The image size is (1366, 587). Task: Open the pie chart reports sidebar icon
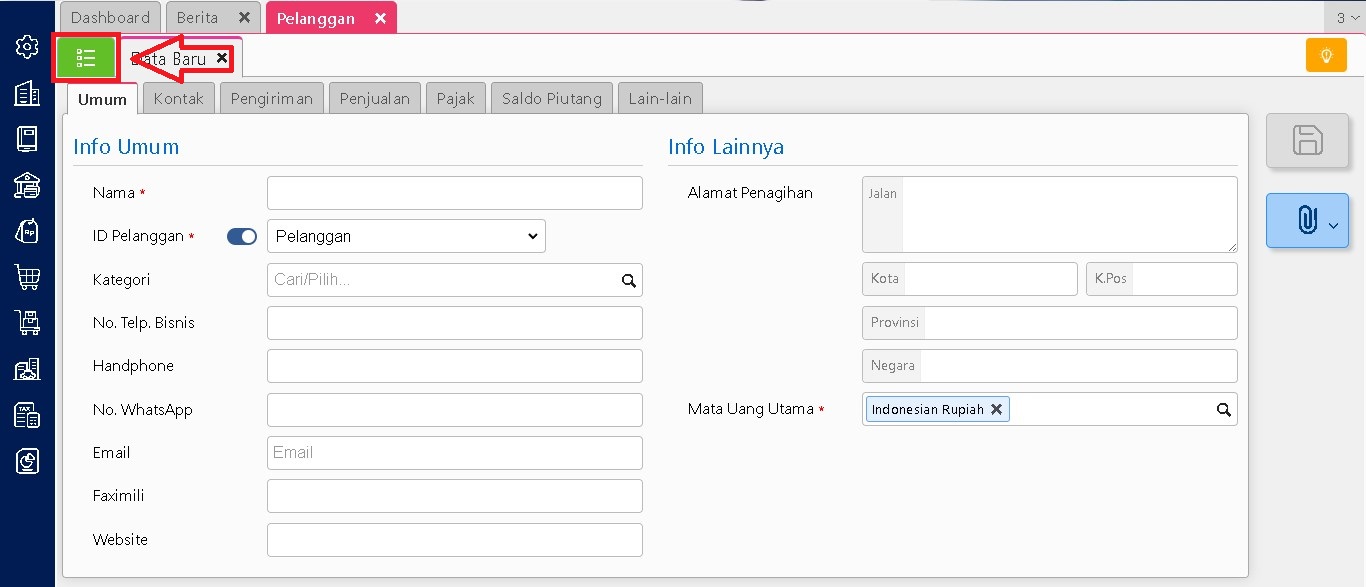tap(27, 461)
